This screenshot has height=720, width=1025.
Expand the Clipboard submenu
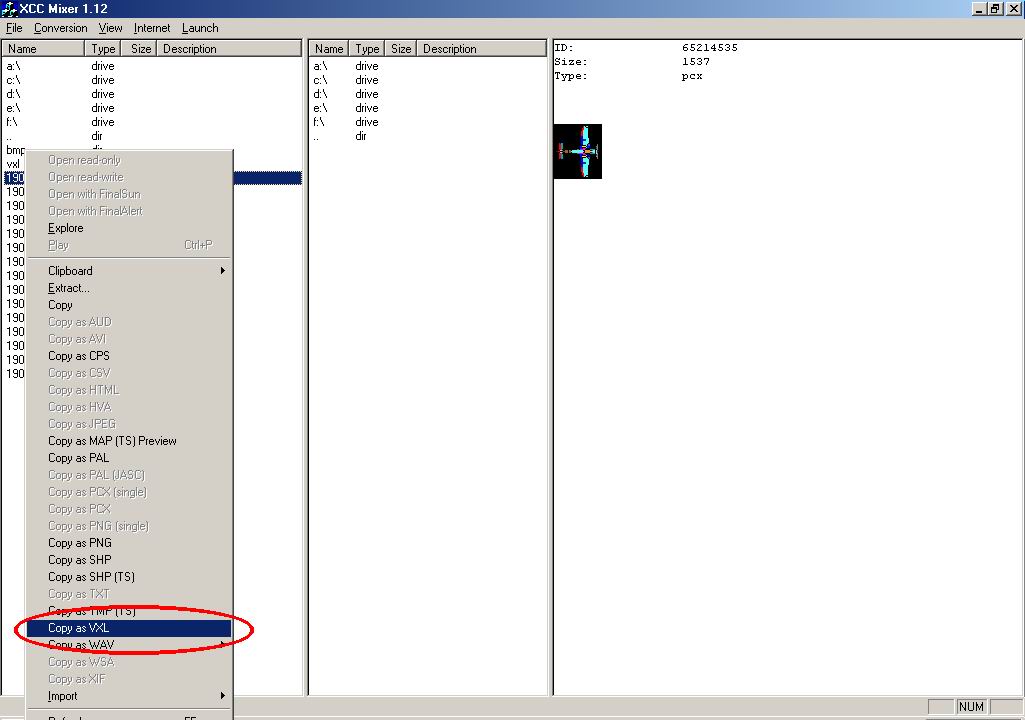(x=129, y=271)
